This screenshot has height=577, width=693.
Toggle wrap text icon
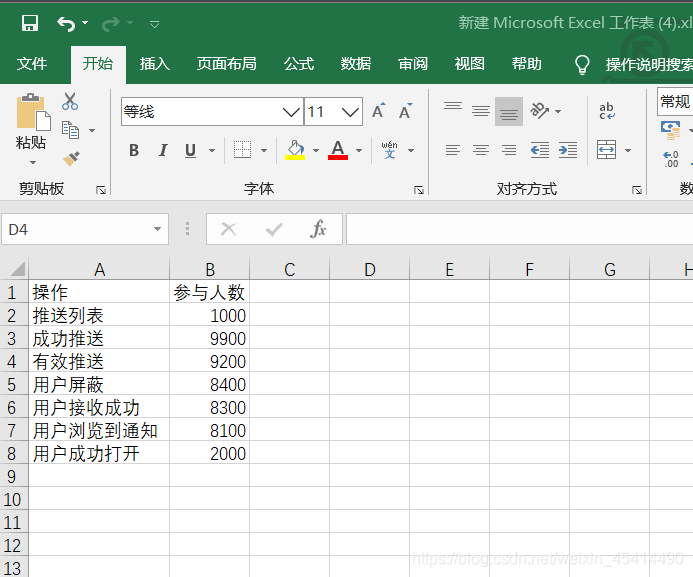(607, 111)
